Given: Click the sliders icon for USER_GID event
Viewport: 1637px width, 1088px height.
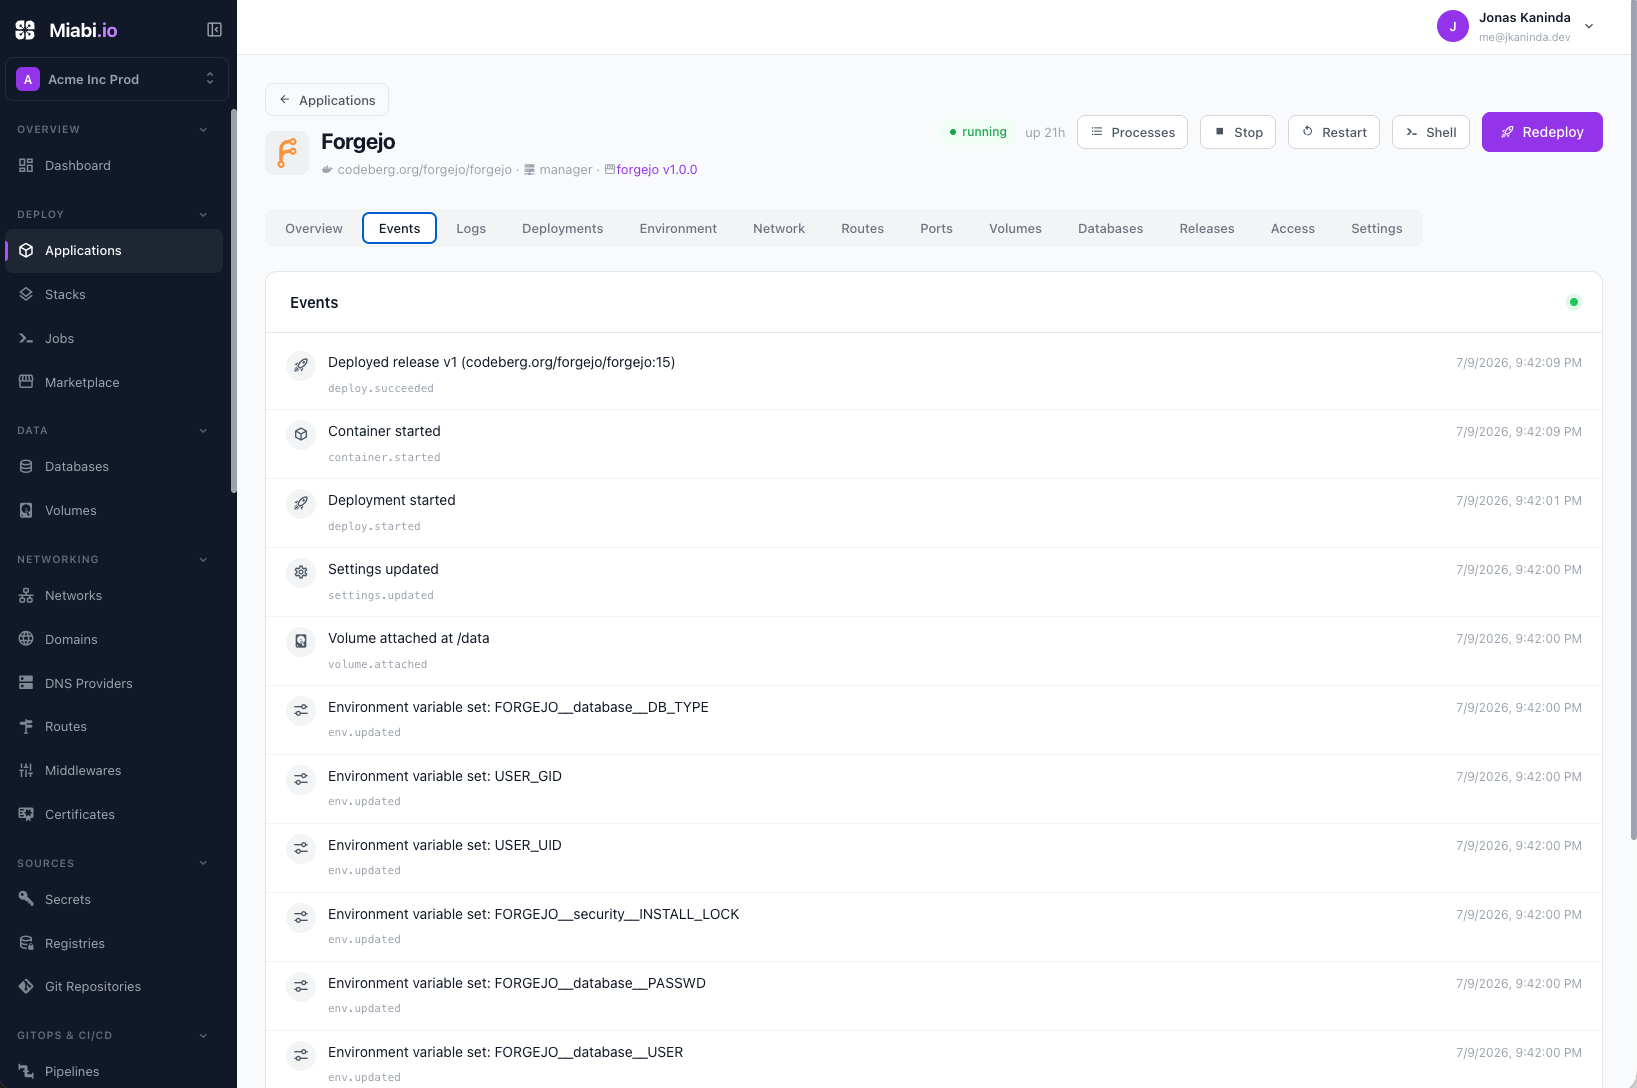Looking at the screenshot, I should tap(301, 779).
